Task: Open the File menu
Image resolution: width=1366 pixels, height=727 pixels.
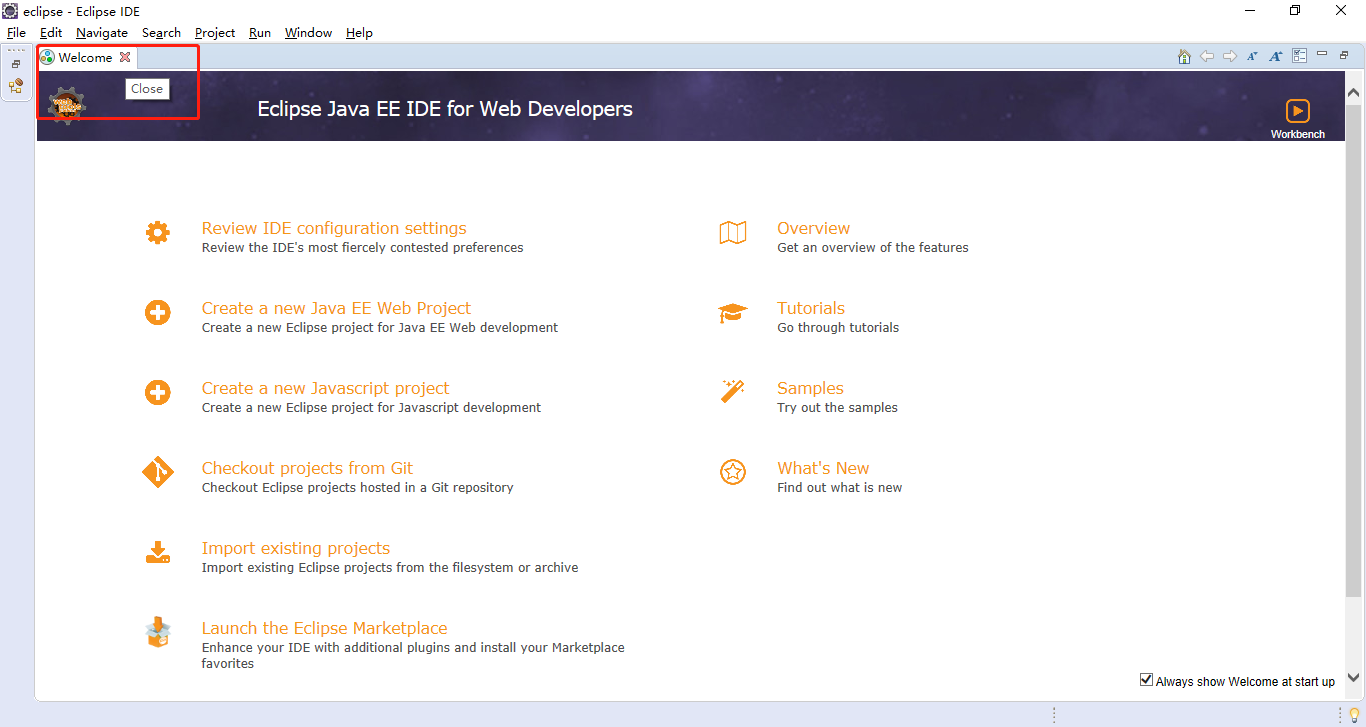Action: (x=16, y=33)
